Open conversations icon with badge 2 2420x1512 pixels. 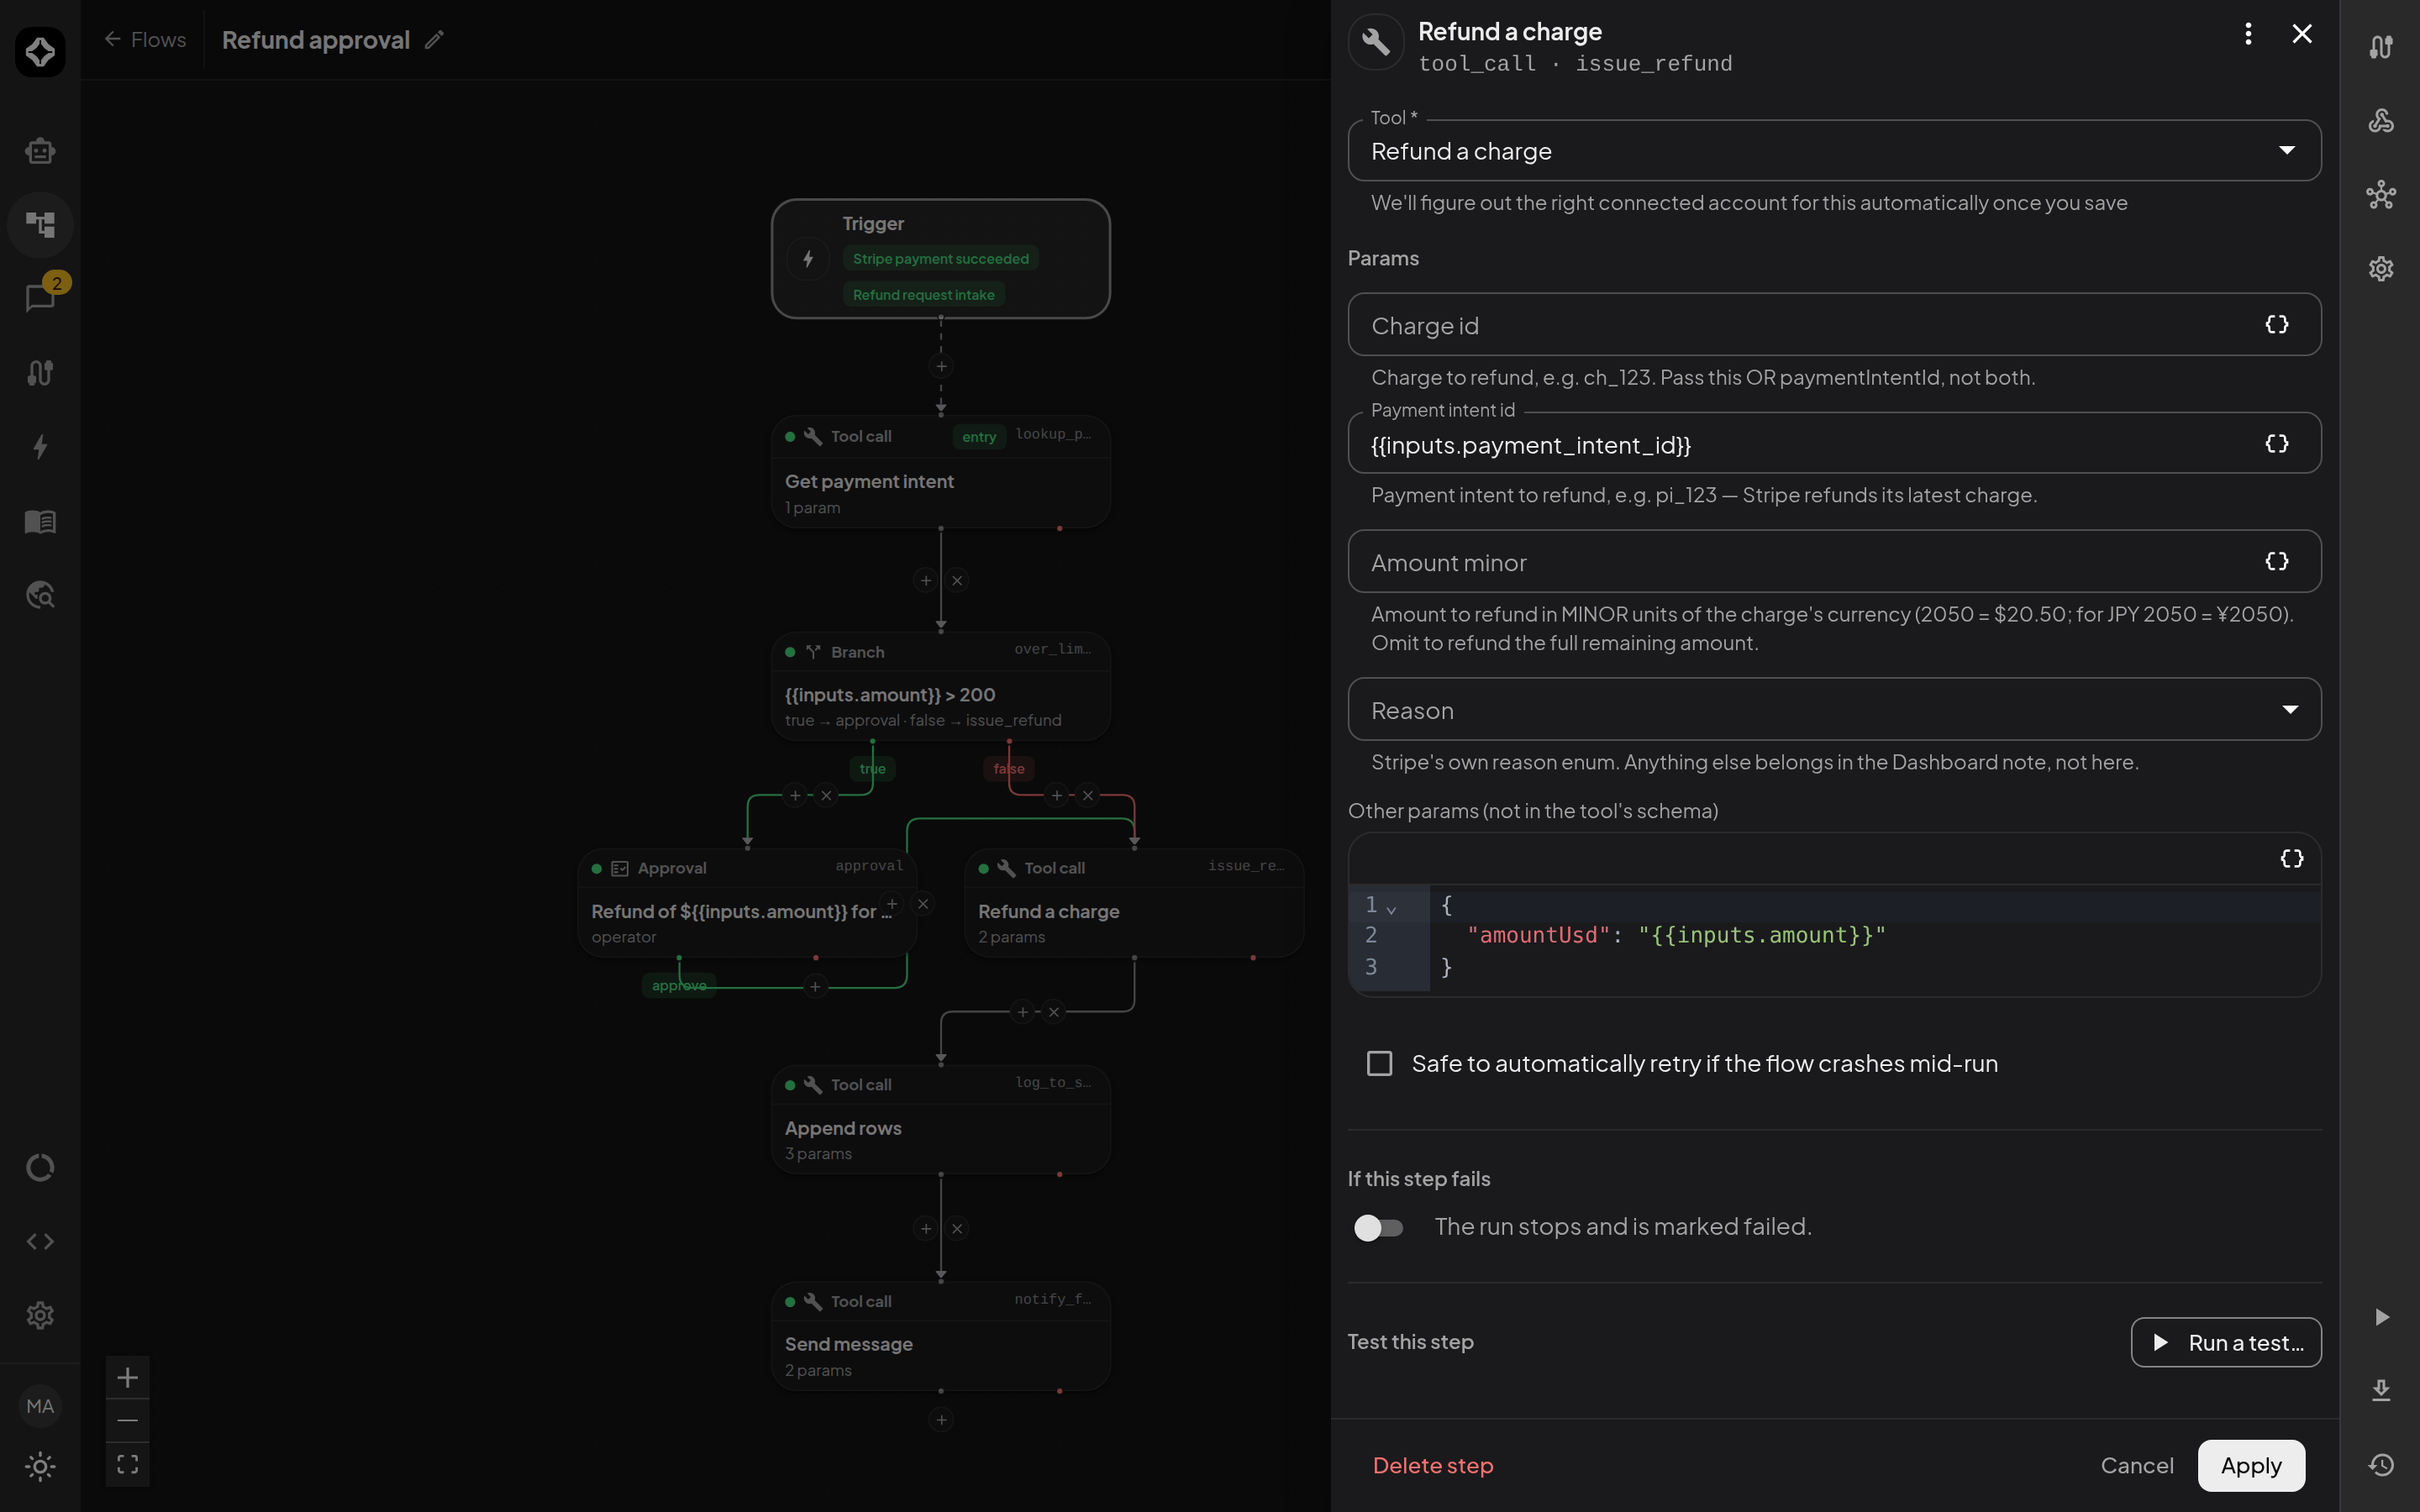[40, 297]
